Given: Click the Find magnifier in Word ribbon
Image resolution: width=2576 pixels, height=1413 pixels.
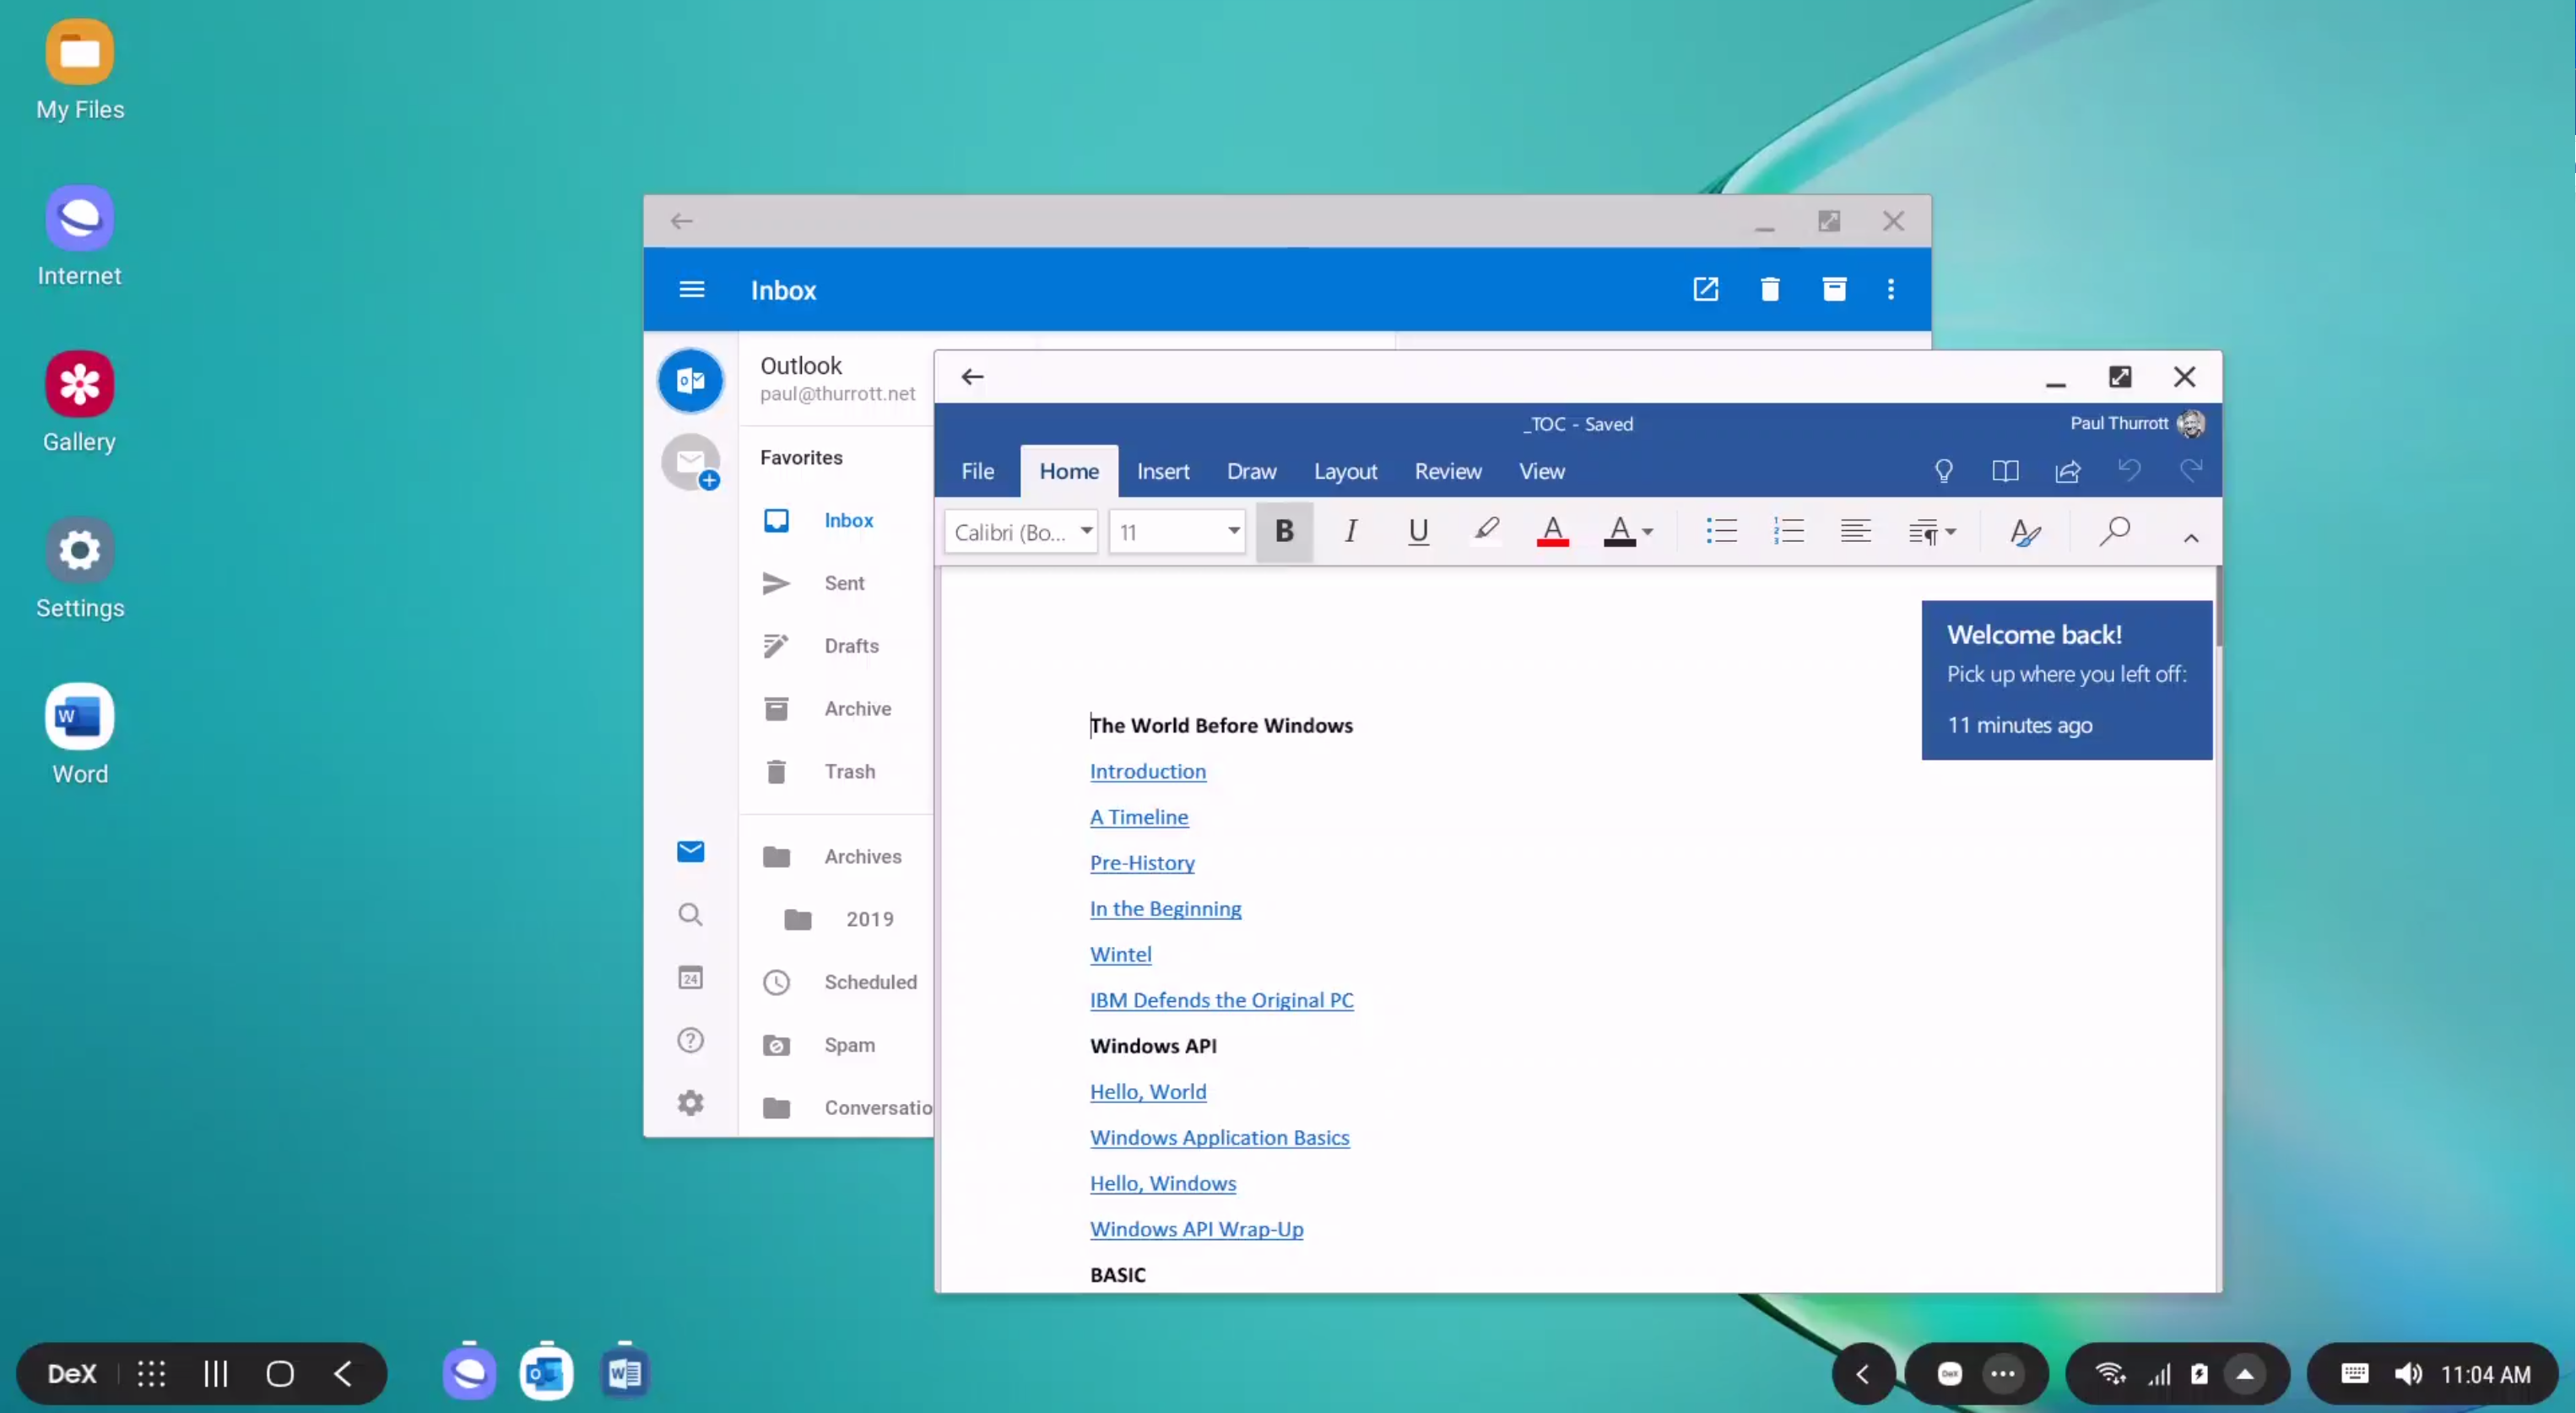Looking at the screenshot, I should 2114,531.
